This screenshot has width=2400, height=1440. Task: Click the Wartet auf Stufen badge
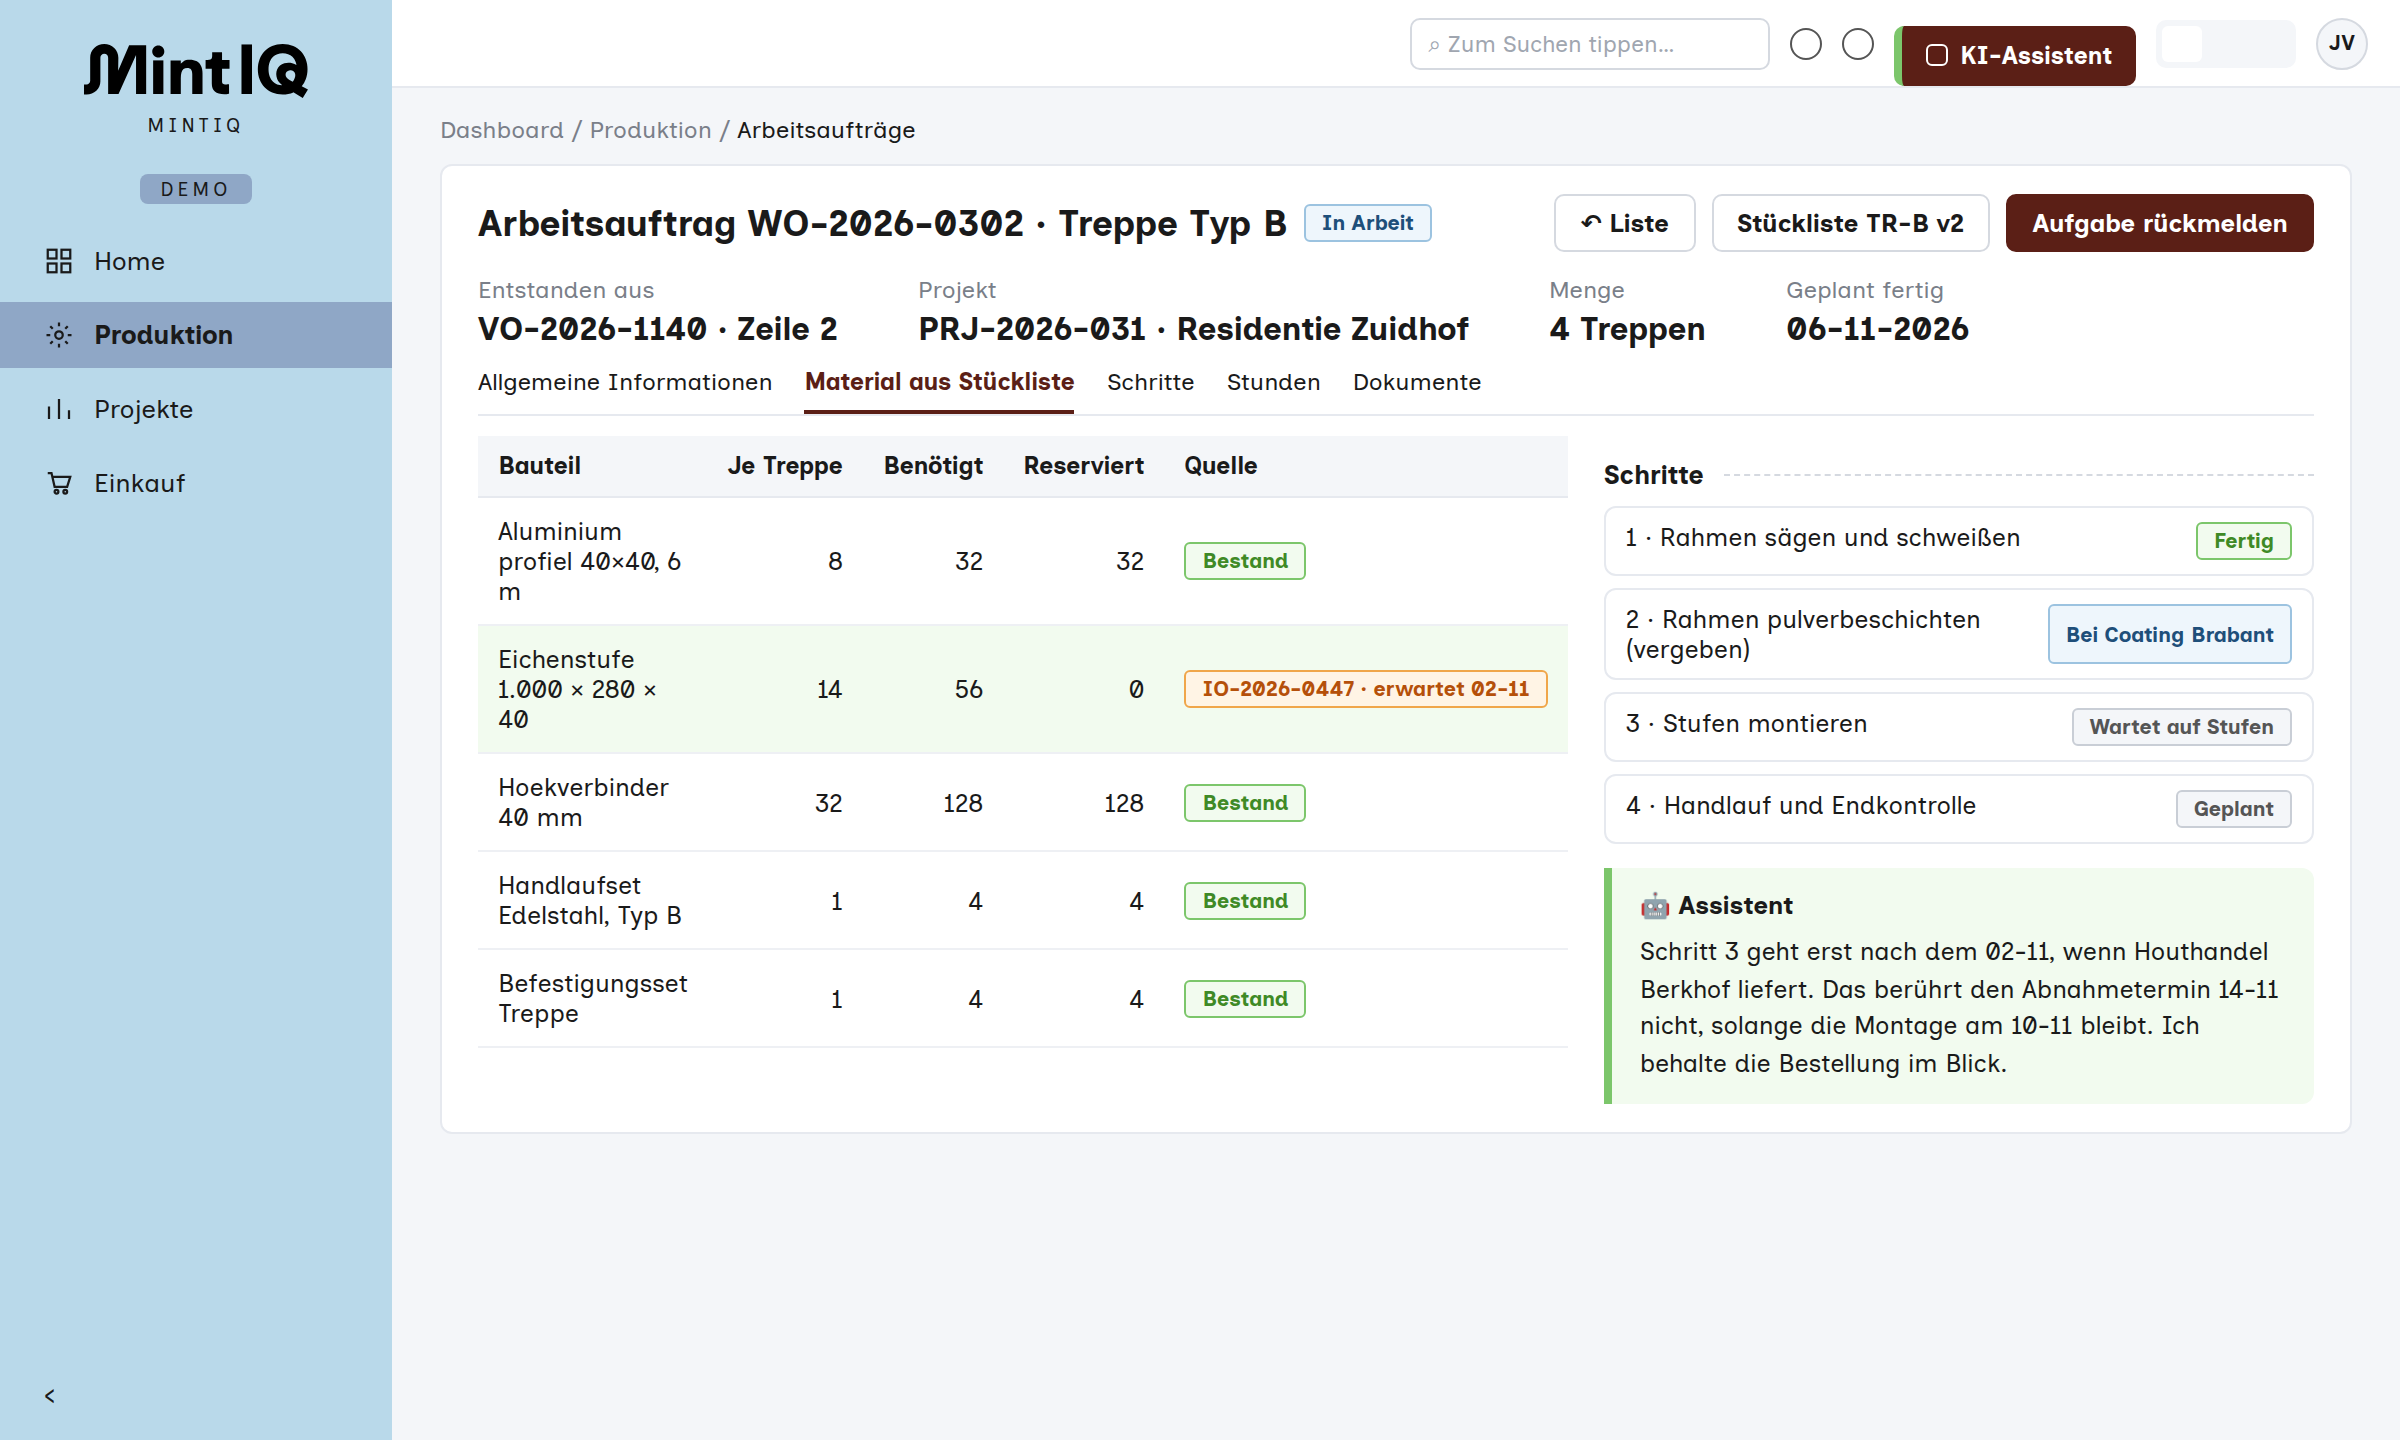(2182, 727)
